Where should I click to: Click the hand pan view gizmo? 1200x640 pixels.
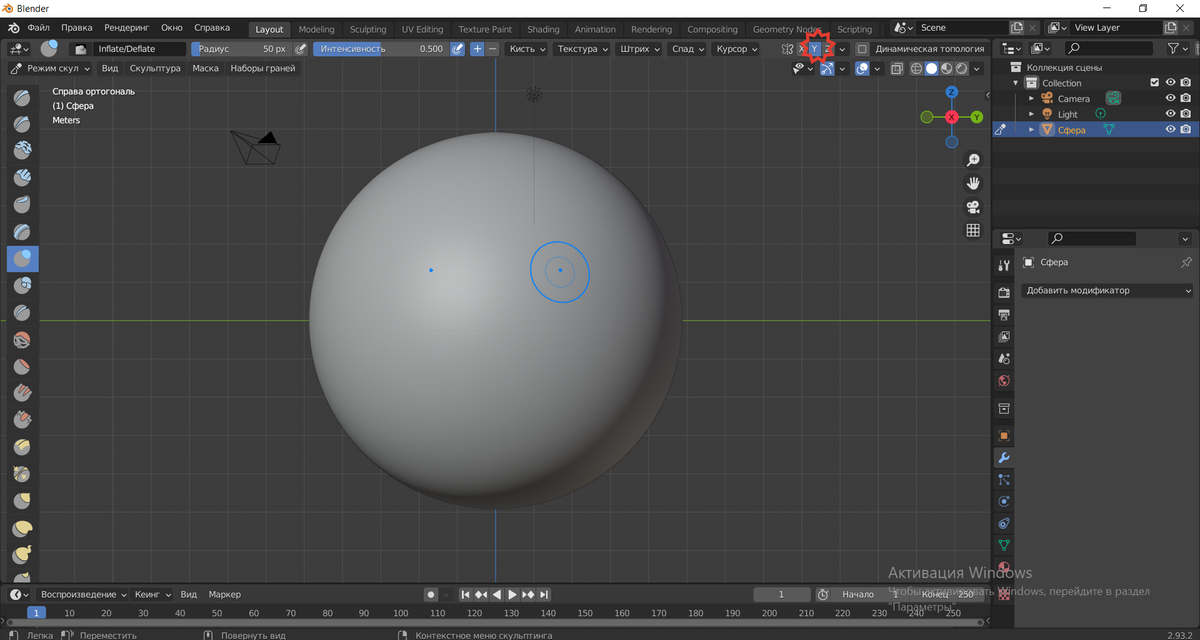point(973,183)
